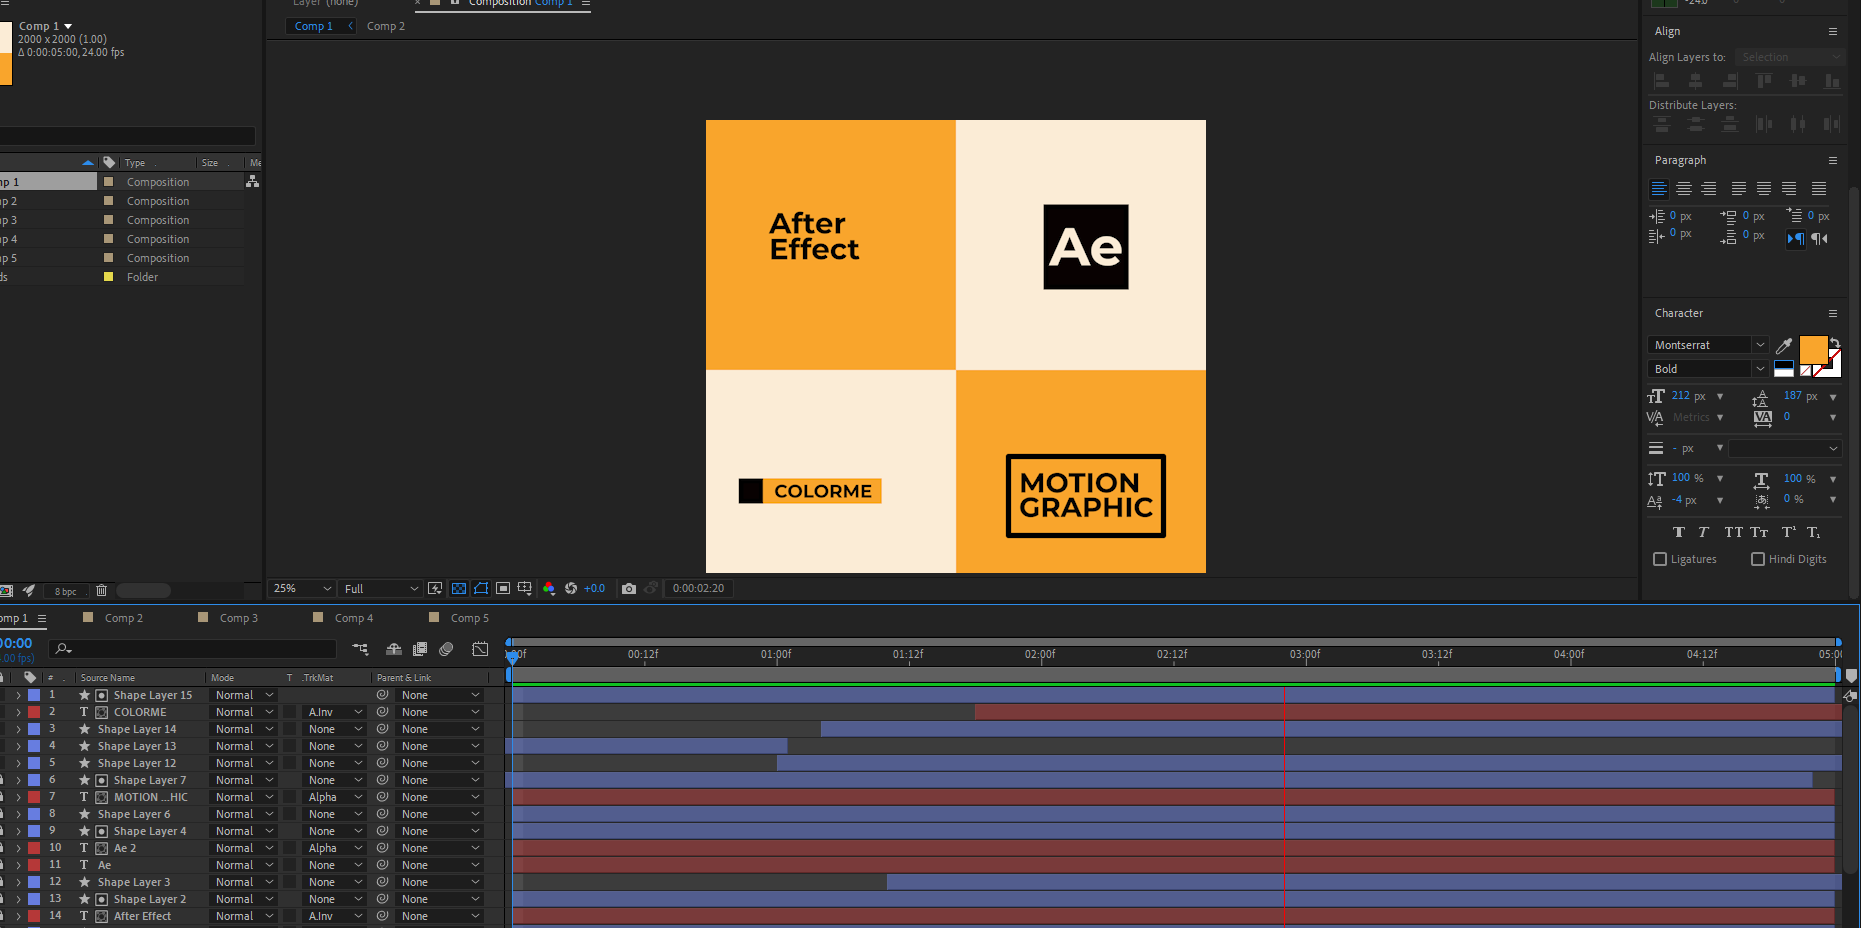Enable Frame Blending for the timeline
The image size is (1861, 928).
[x=420, y=649]
